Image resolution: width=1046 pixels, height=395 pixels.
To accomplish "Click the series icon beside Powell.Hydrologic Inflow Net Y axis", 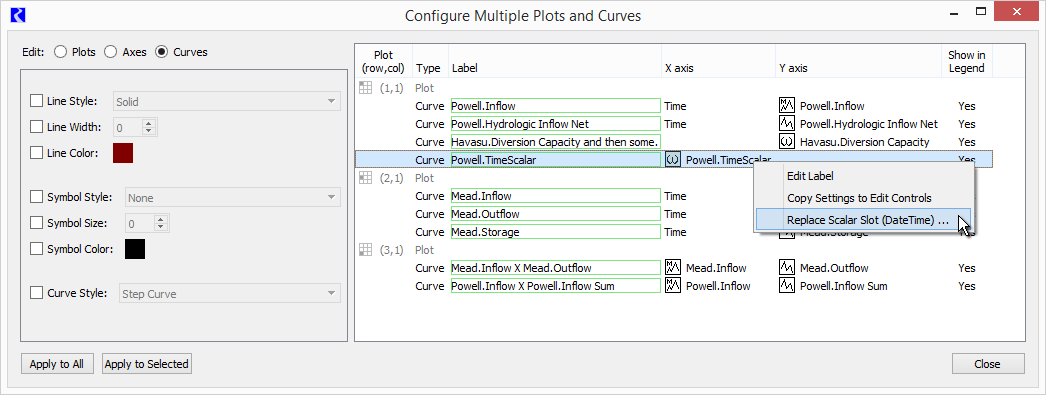I will tap(787, 123).
